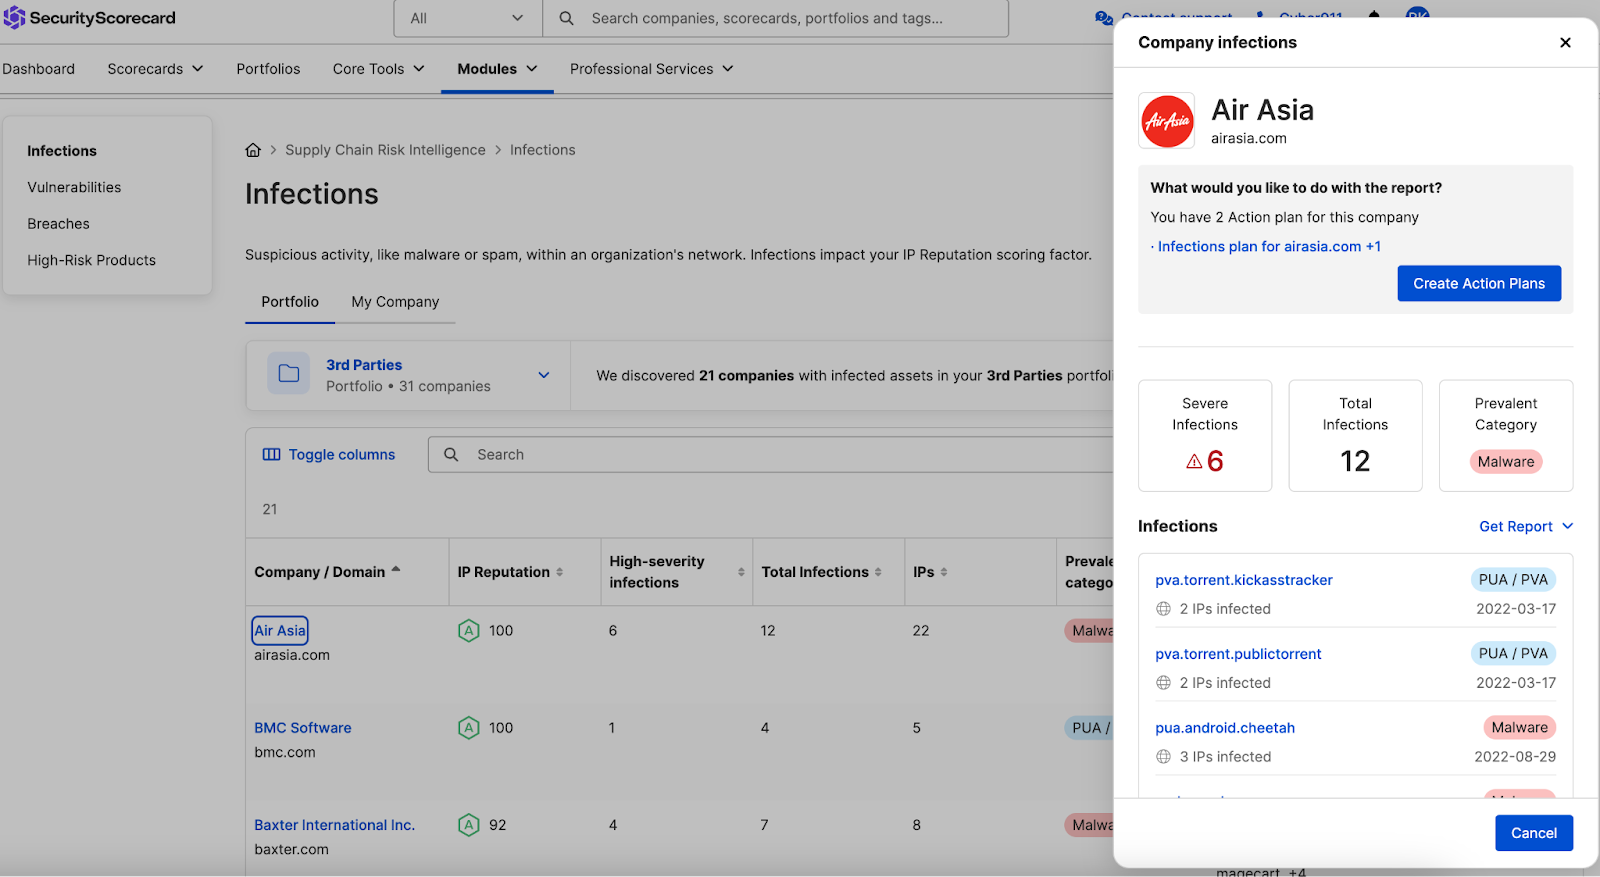Click the baxter.com domain text

coord(291,849)
